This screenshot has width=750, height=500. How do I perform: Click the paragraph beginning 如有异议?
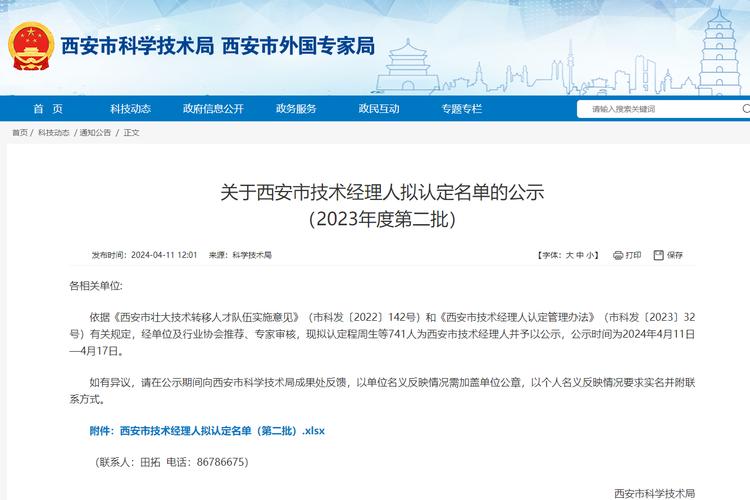pos(382,390)
